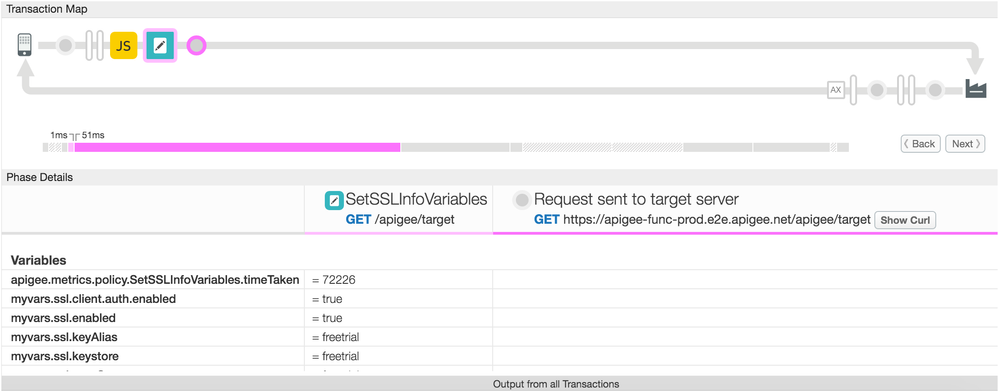Select the AX analytics icon
Screen dimensions: 999x392
point(835,91)
